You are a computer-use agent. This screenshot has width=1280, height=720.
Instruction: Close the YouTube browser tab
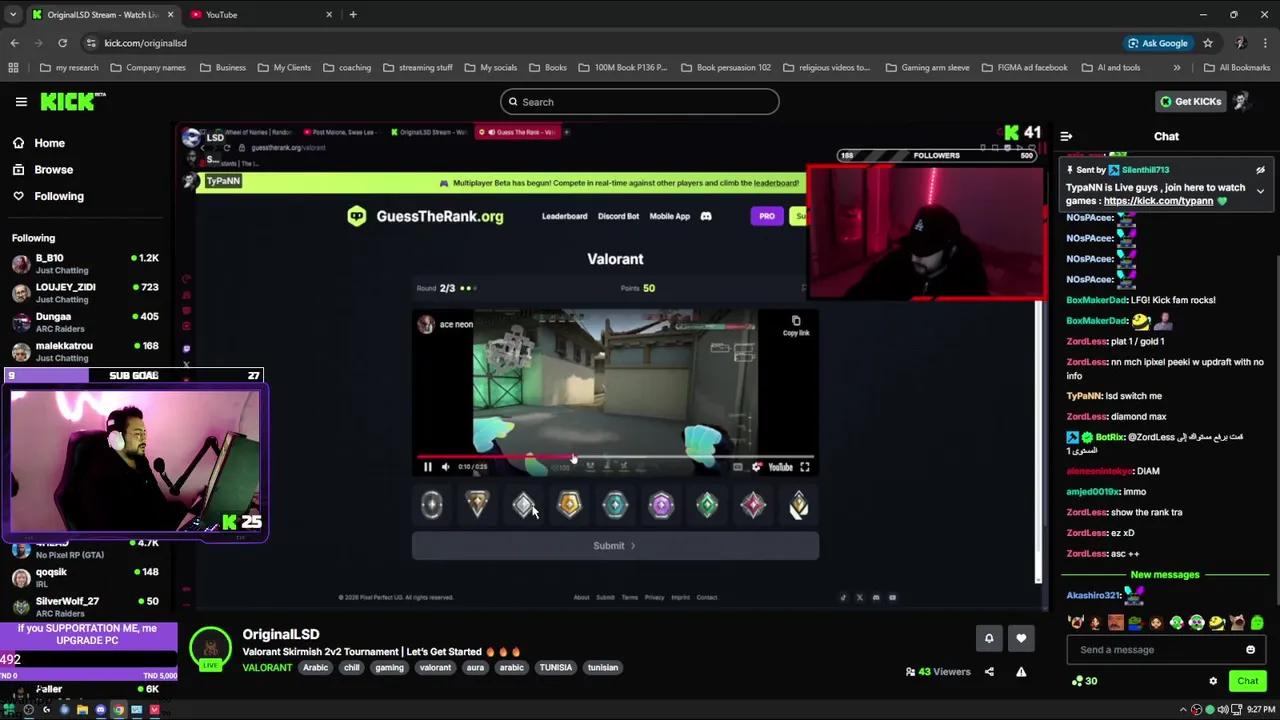(329, 14)
